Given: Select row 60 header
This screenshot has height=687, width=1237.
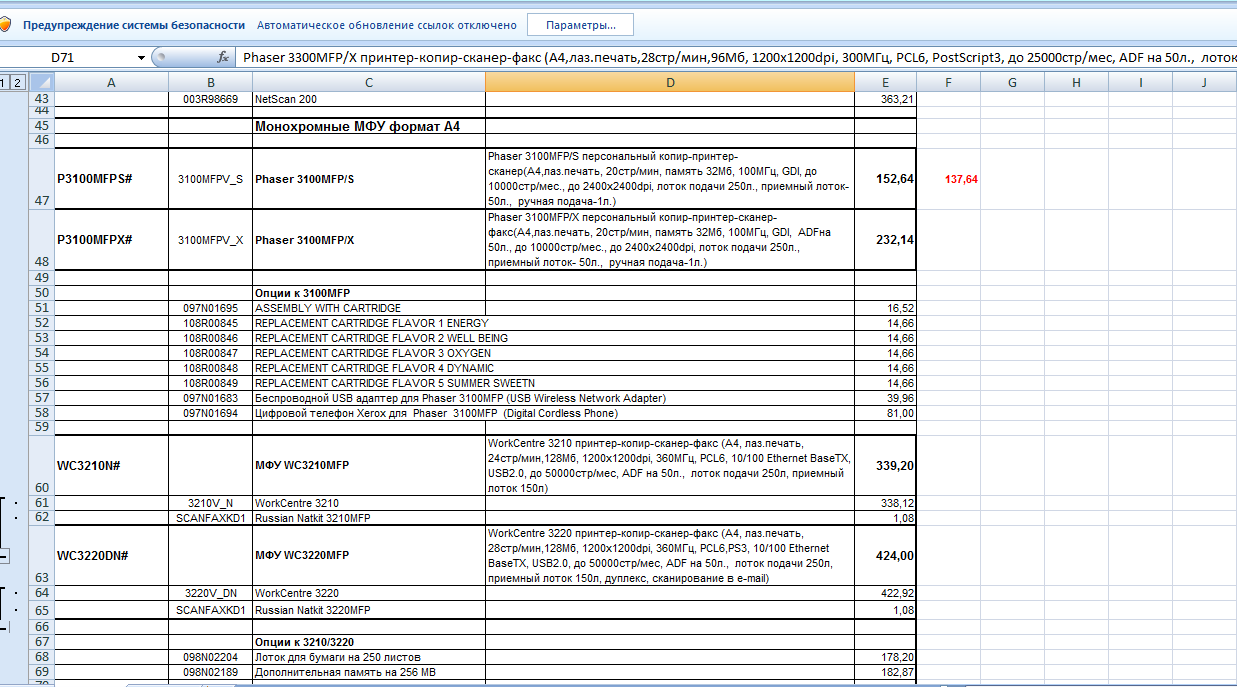Looking at the screenshot, I should tap(41, 465).
